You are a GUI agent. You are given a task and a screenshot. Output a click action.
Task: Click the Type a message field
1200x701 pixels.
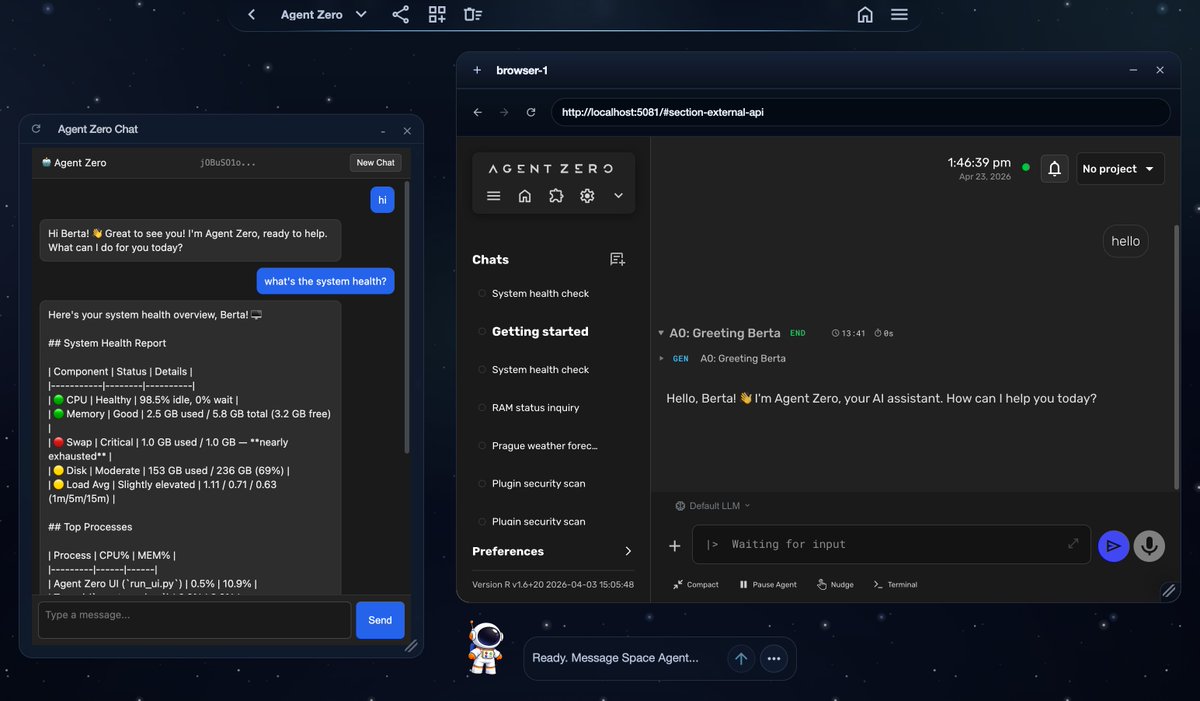point(195,620)
